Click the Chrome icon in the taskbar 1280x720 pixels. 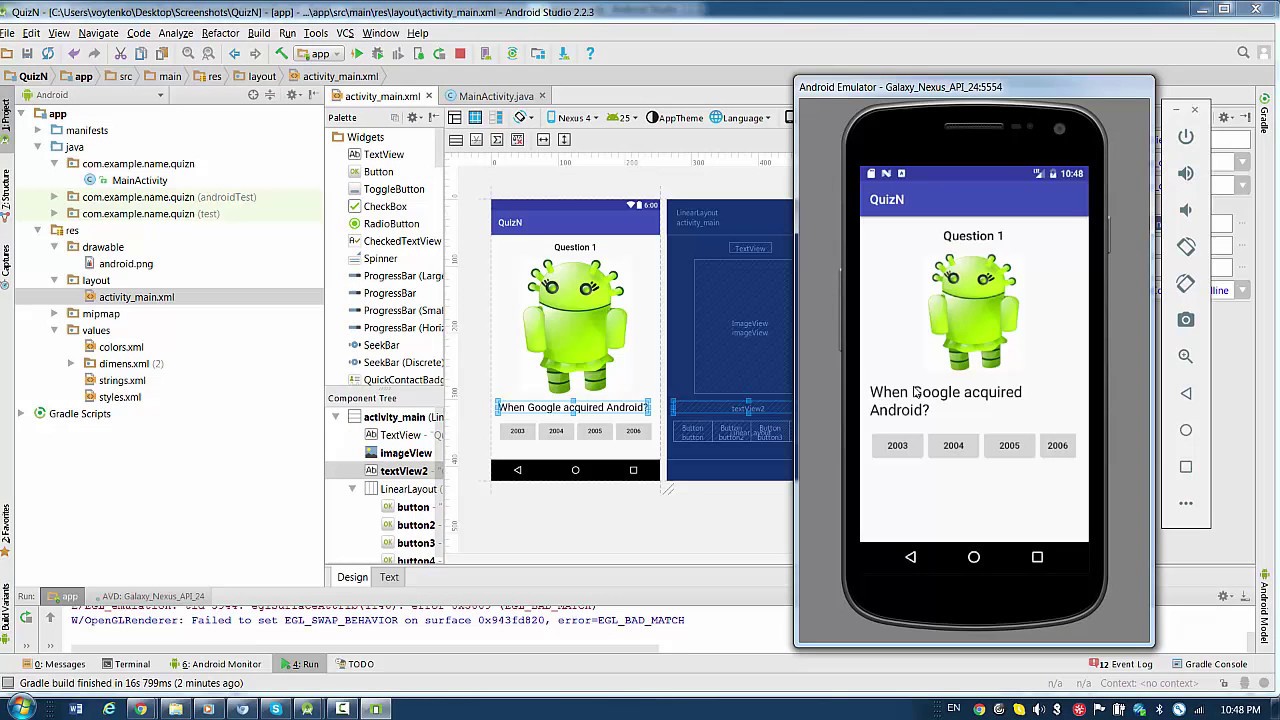coord(141,709)
